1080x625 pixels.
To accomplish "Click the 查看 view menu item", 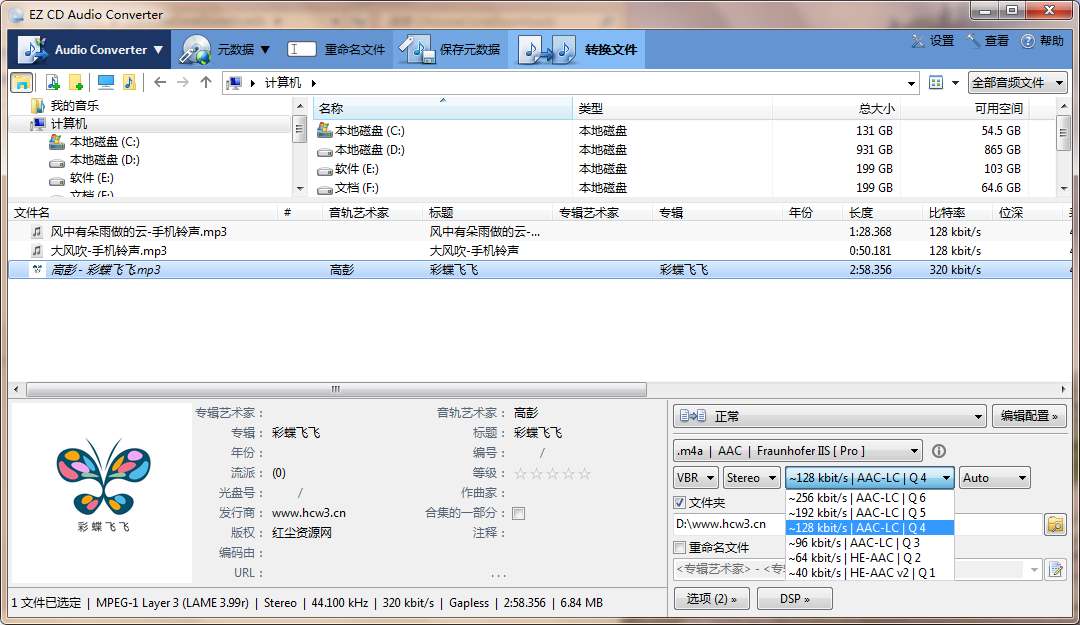I will [998, 42].
